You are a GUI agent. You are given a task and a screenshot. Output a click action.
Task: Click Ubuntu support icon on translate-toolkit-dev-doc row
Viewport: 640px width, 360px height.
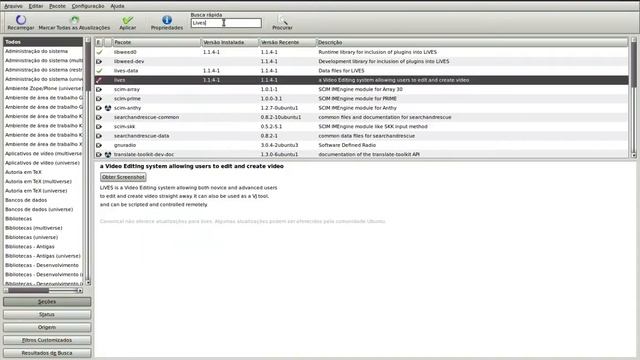click(108, 155)
